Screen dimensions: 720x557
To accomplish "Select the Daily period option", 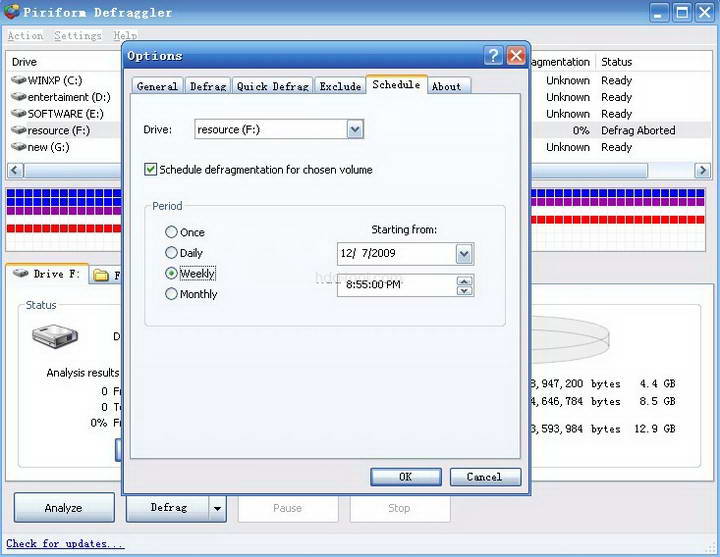I will 171,253.
